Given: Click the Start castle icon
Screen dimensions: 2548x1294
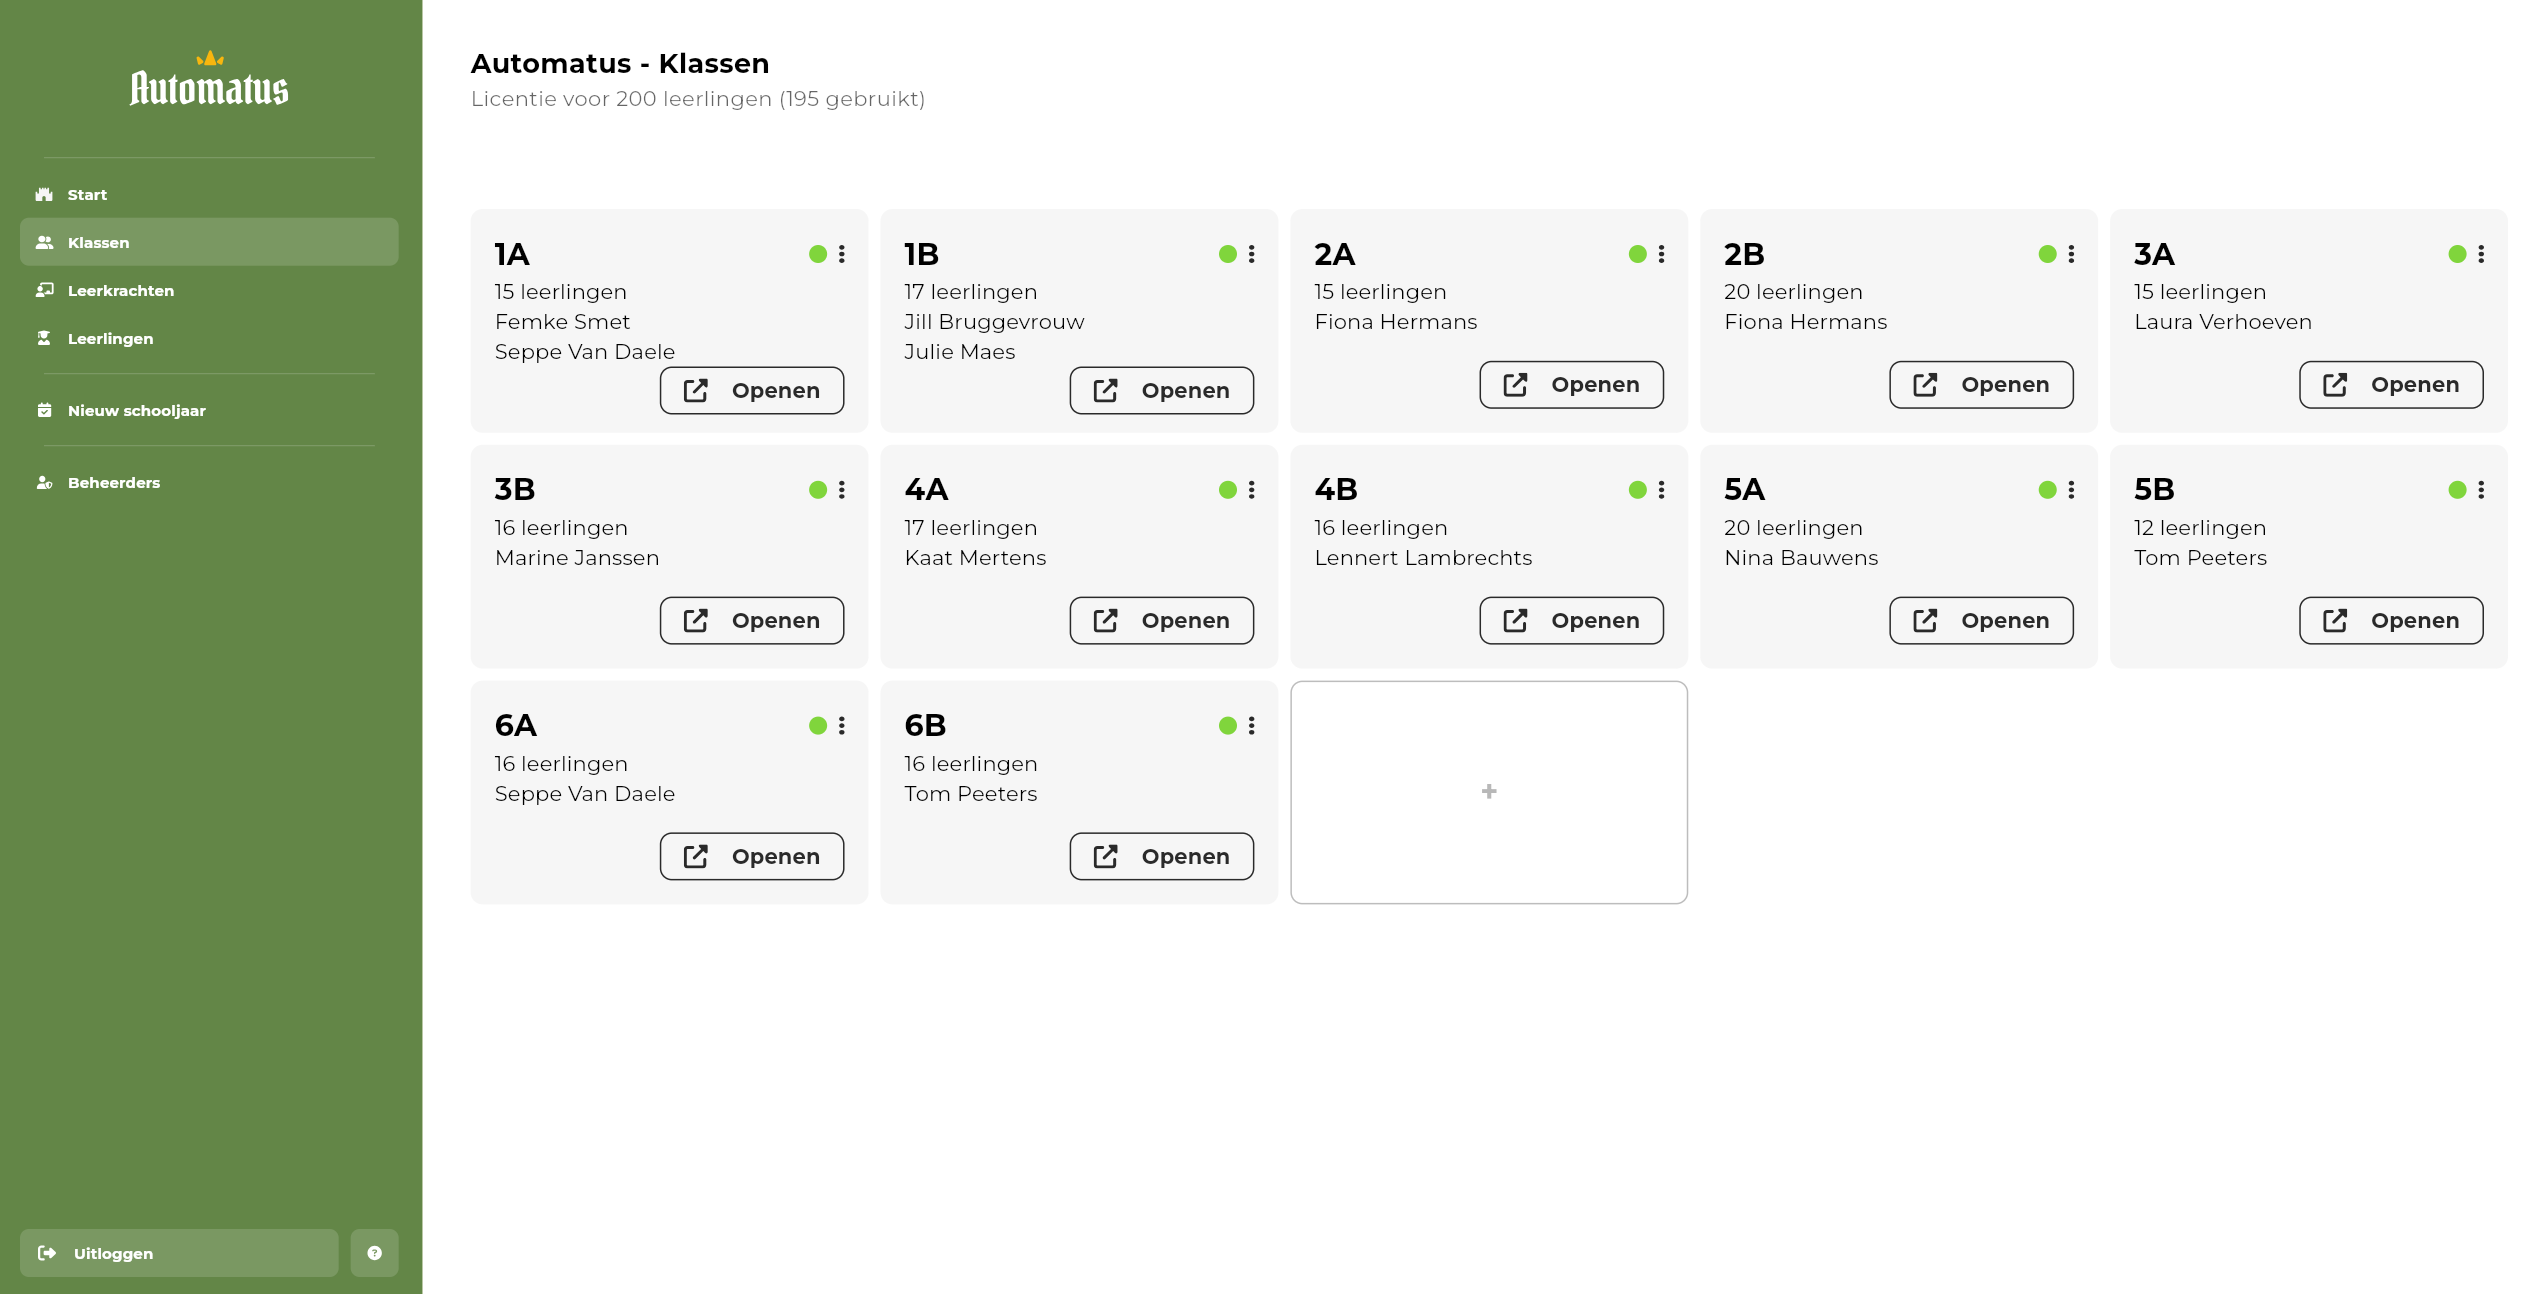Looking at the screenshot, I should pos(44,194).
